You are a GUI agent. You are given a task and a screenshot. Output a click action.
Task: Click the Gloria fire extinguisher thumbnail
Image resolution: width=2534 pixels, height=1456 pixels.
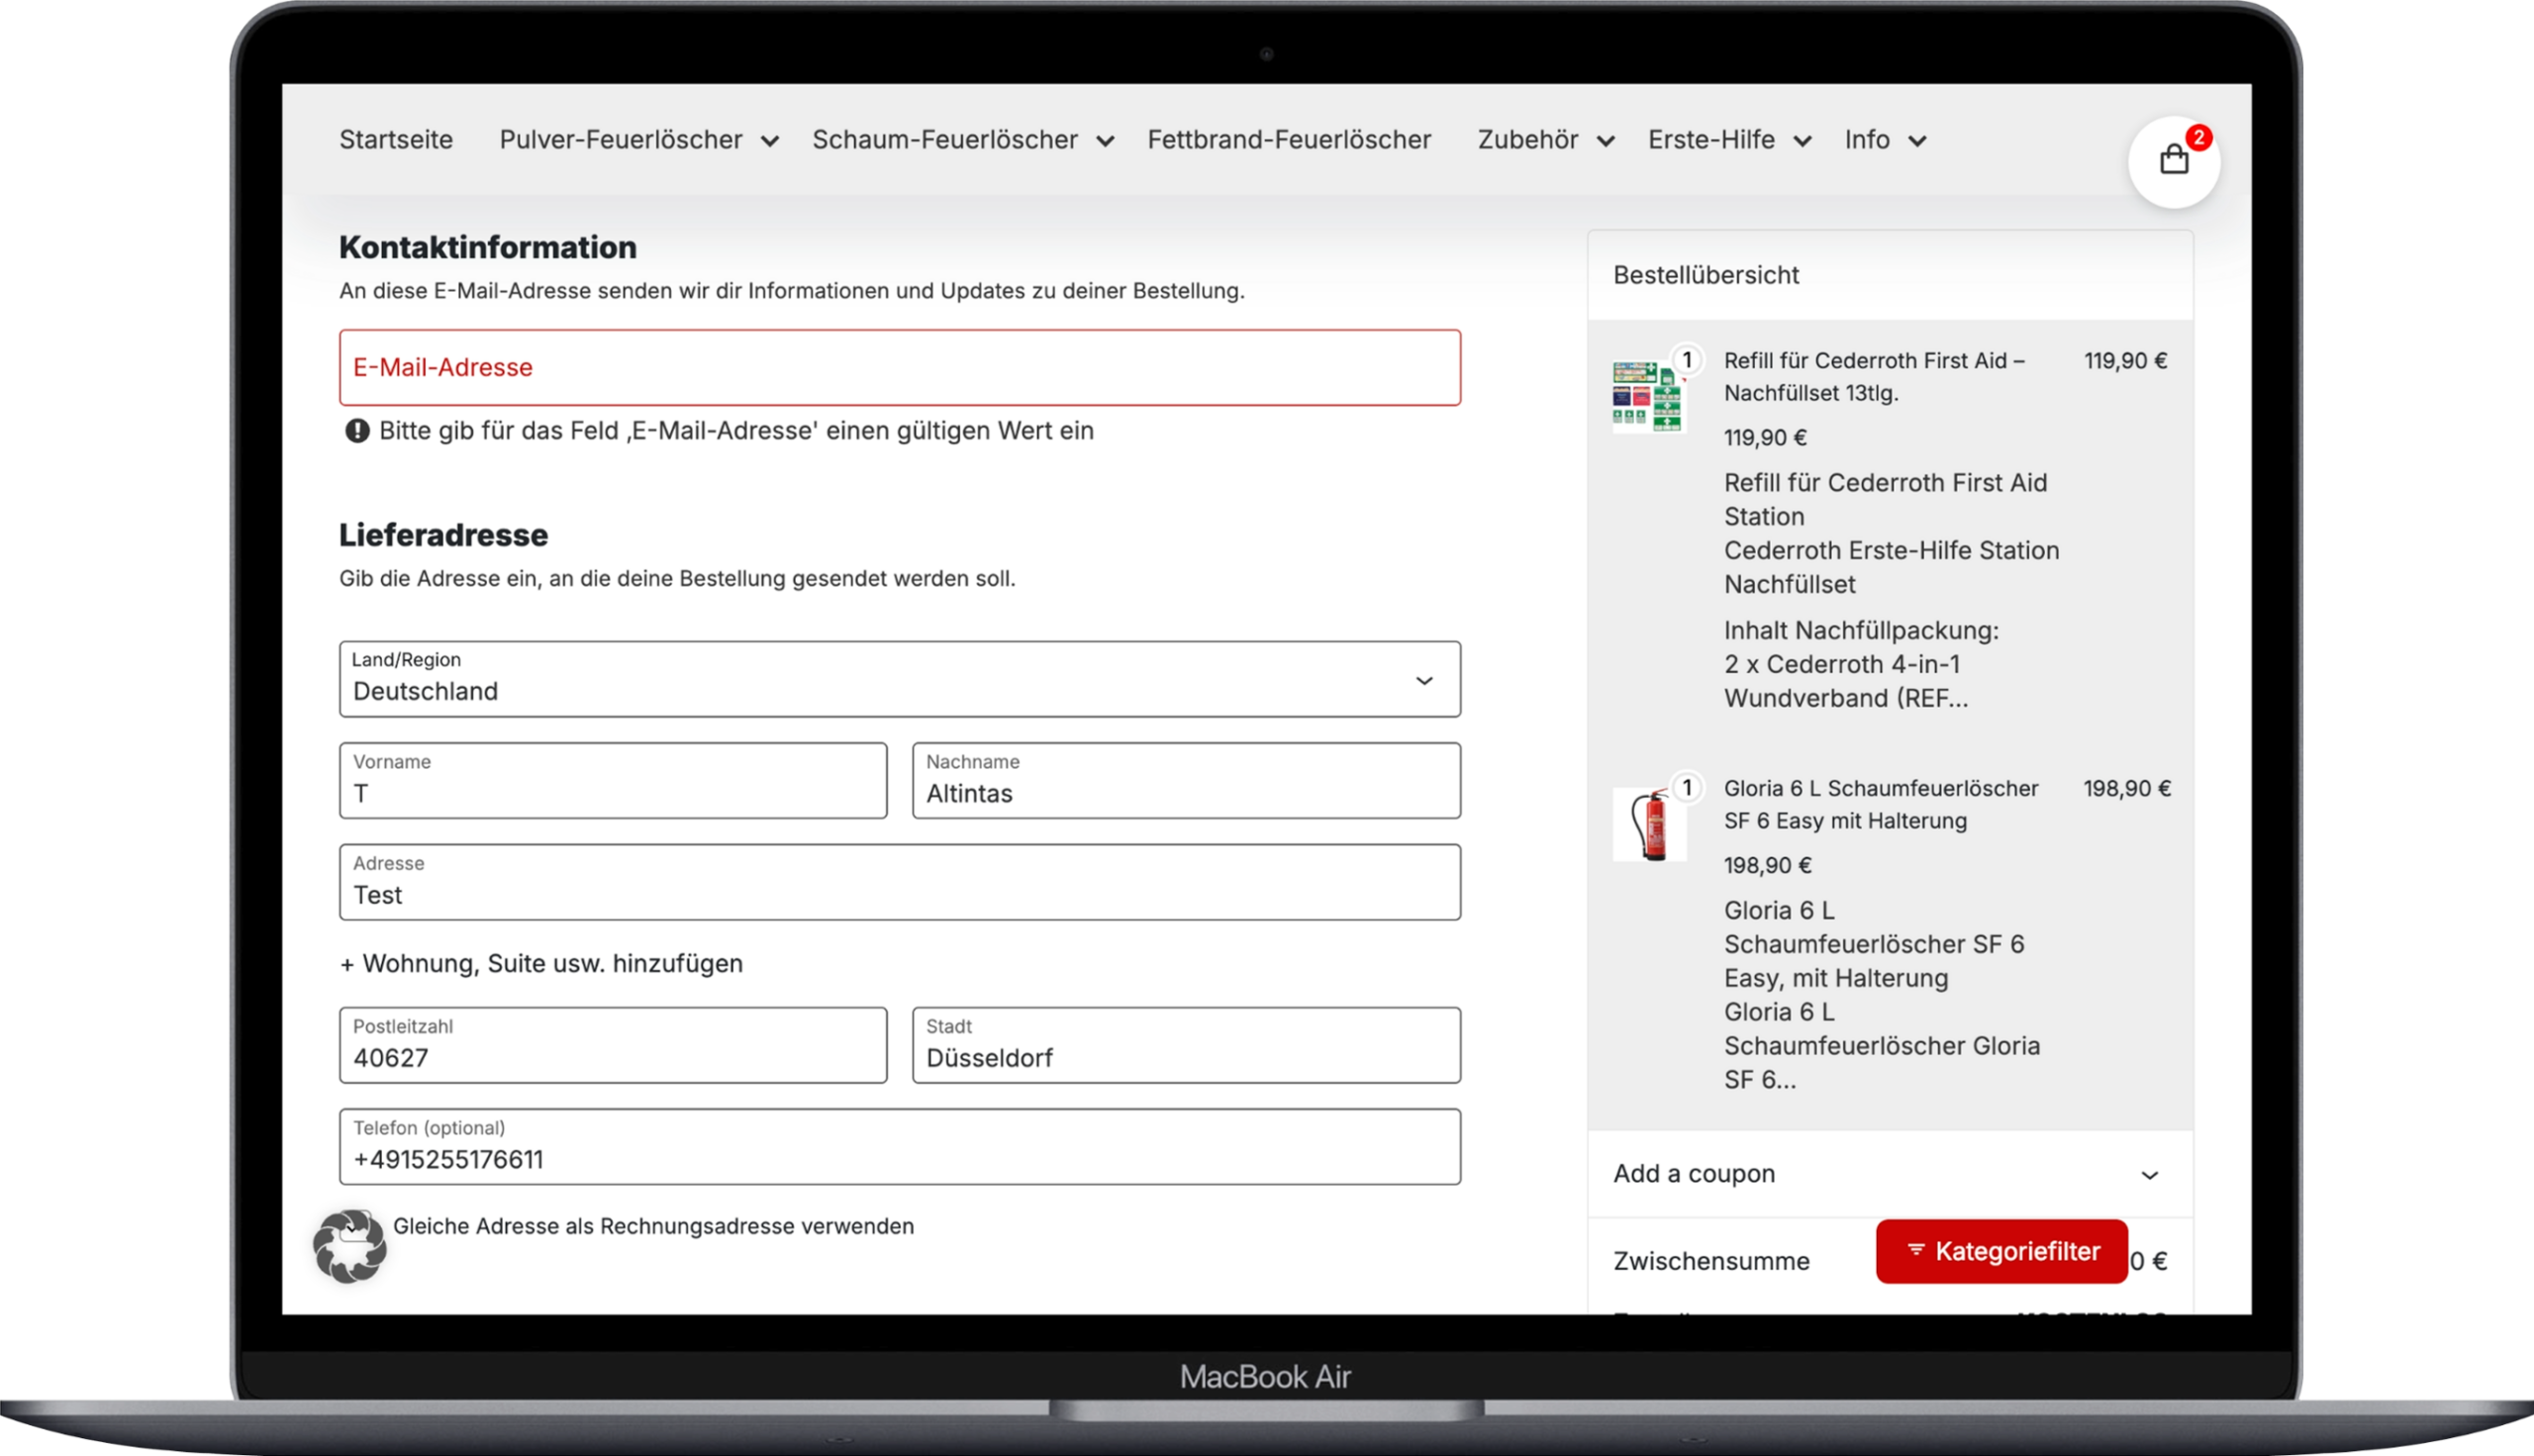[x=1648, y=824]
